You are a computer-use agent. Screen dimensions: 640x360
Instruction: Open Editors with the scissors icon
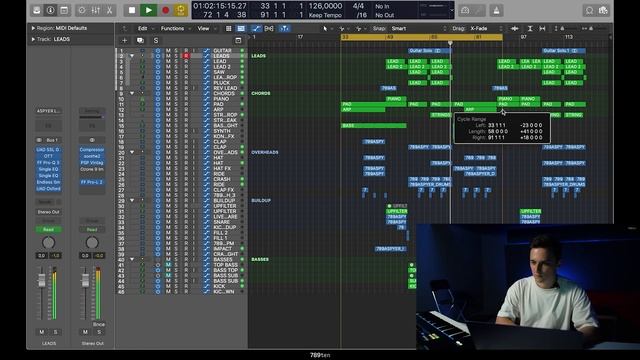(x=109, y=10)
